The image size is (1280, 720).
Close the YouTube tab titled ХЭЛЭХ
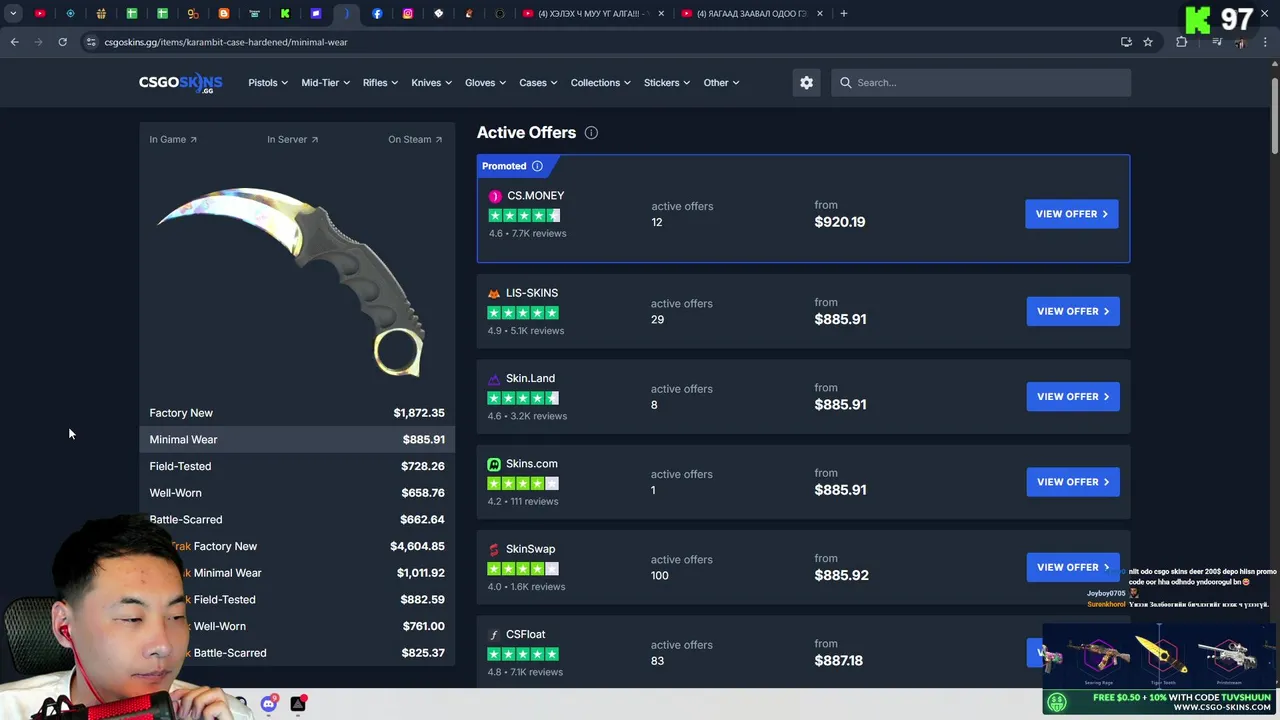point(661,14)
